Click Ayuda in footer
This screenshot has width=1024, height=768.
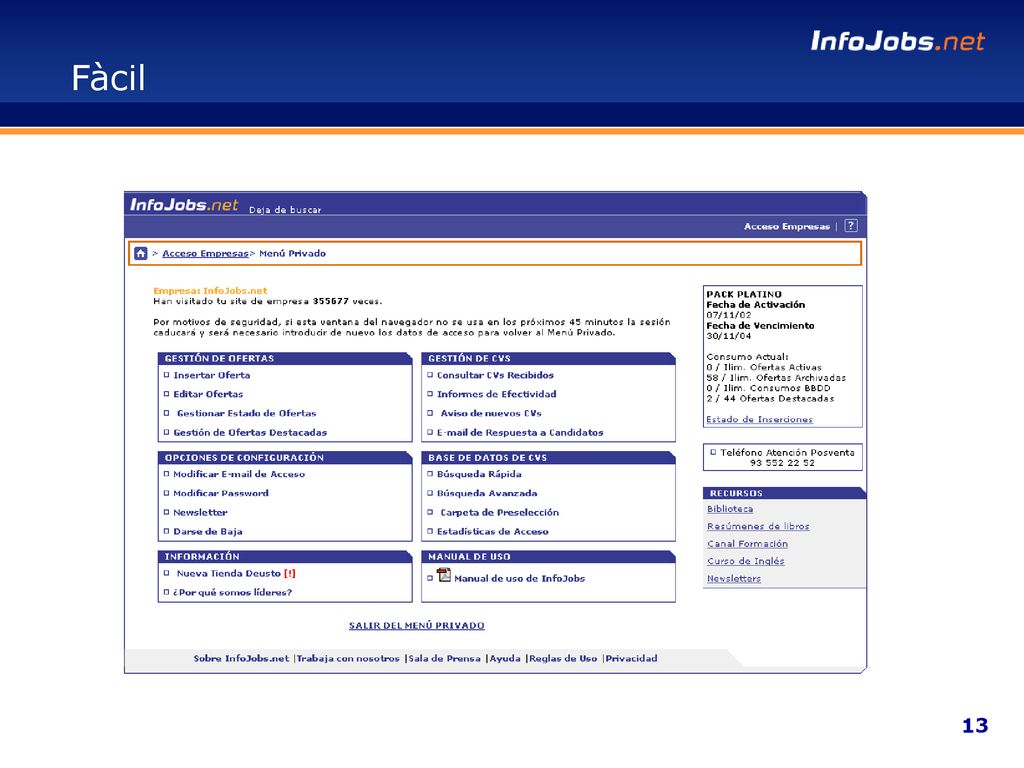[505, 658]
